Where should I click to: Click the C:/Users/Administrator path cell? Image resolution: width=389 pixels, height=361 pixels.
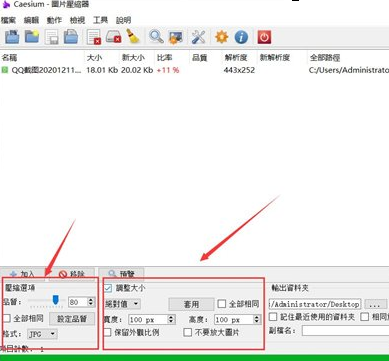349,70
